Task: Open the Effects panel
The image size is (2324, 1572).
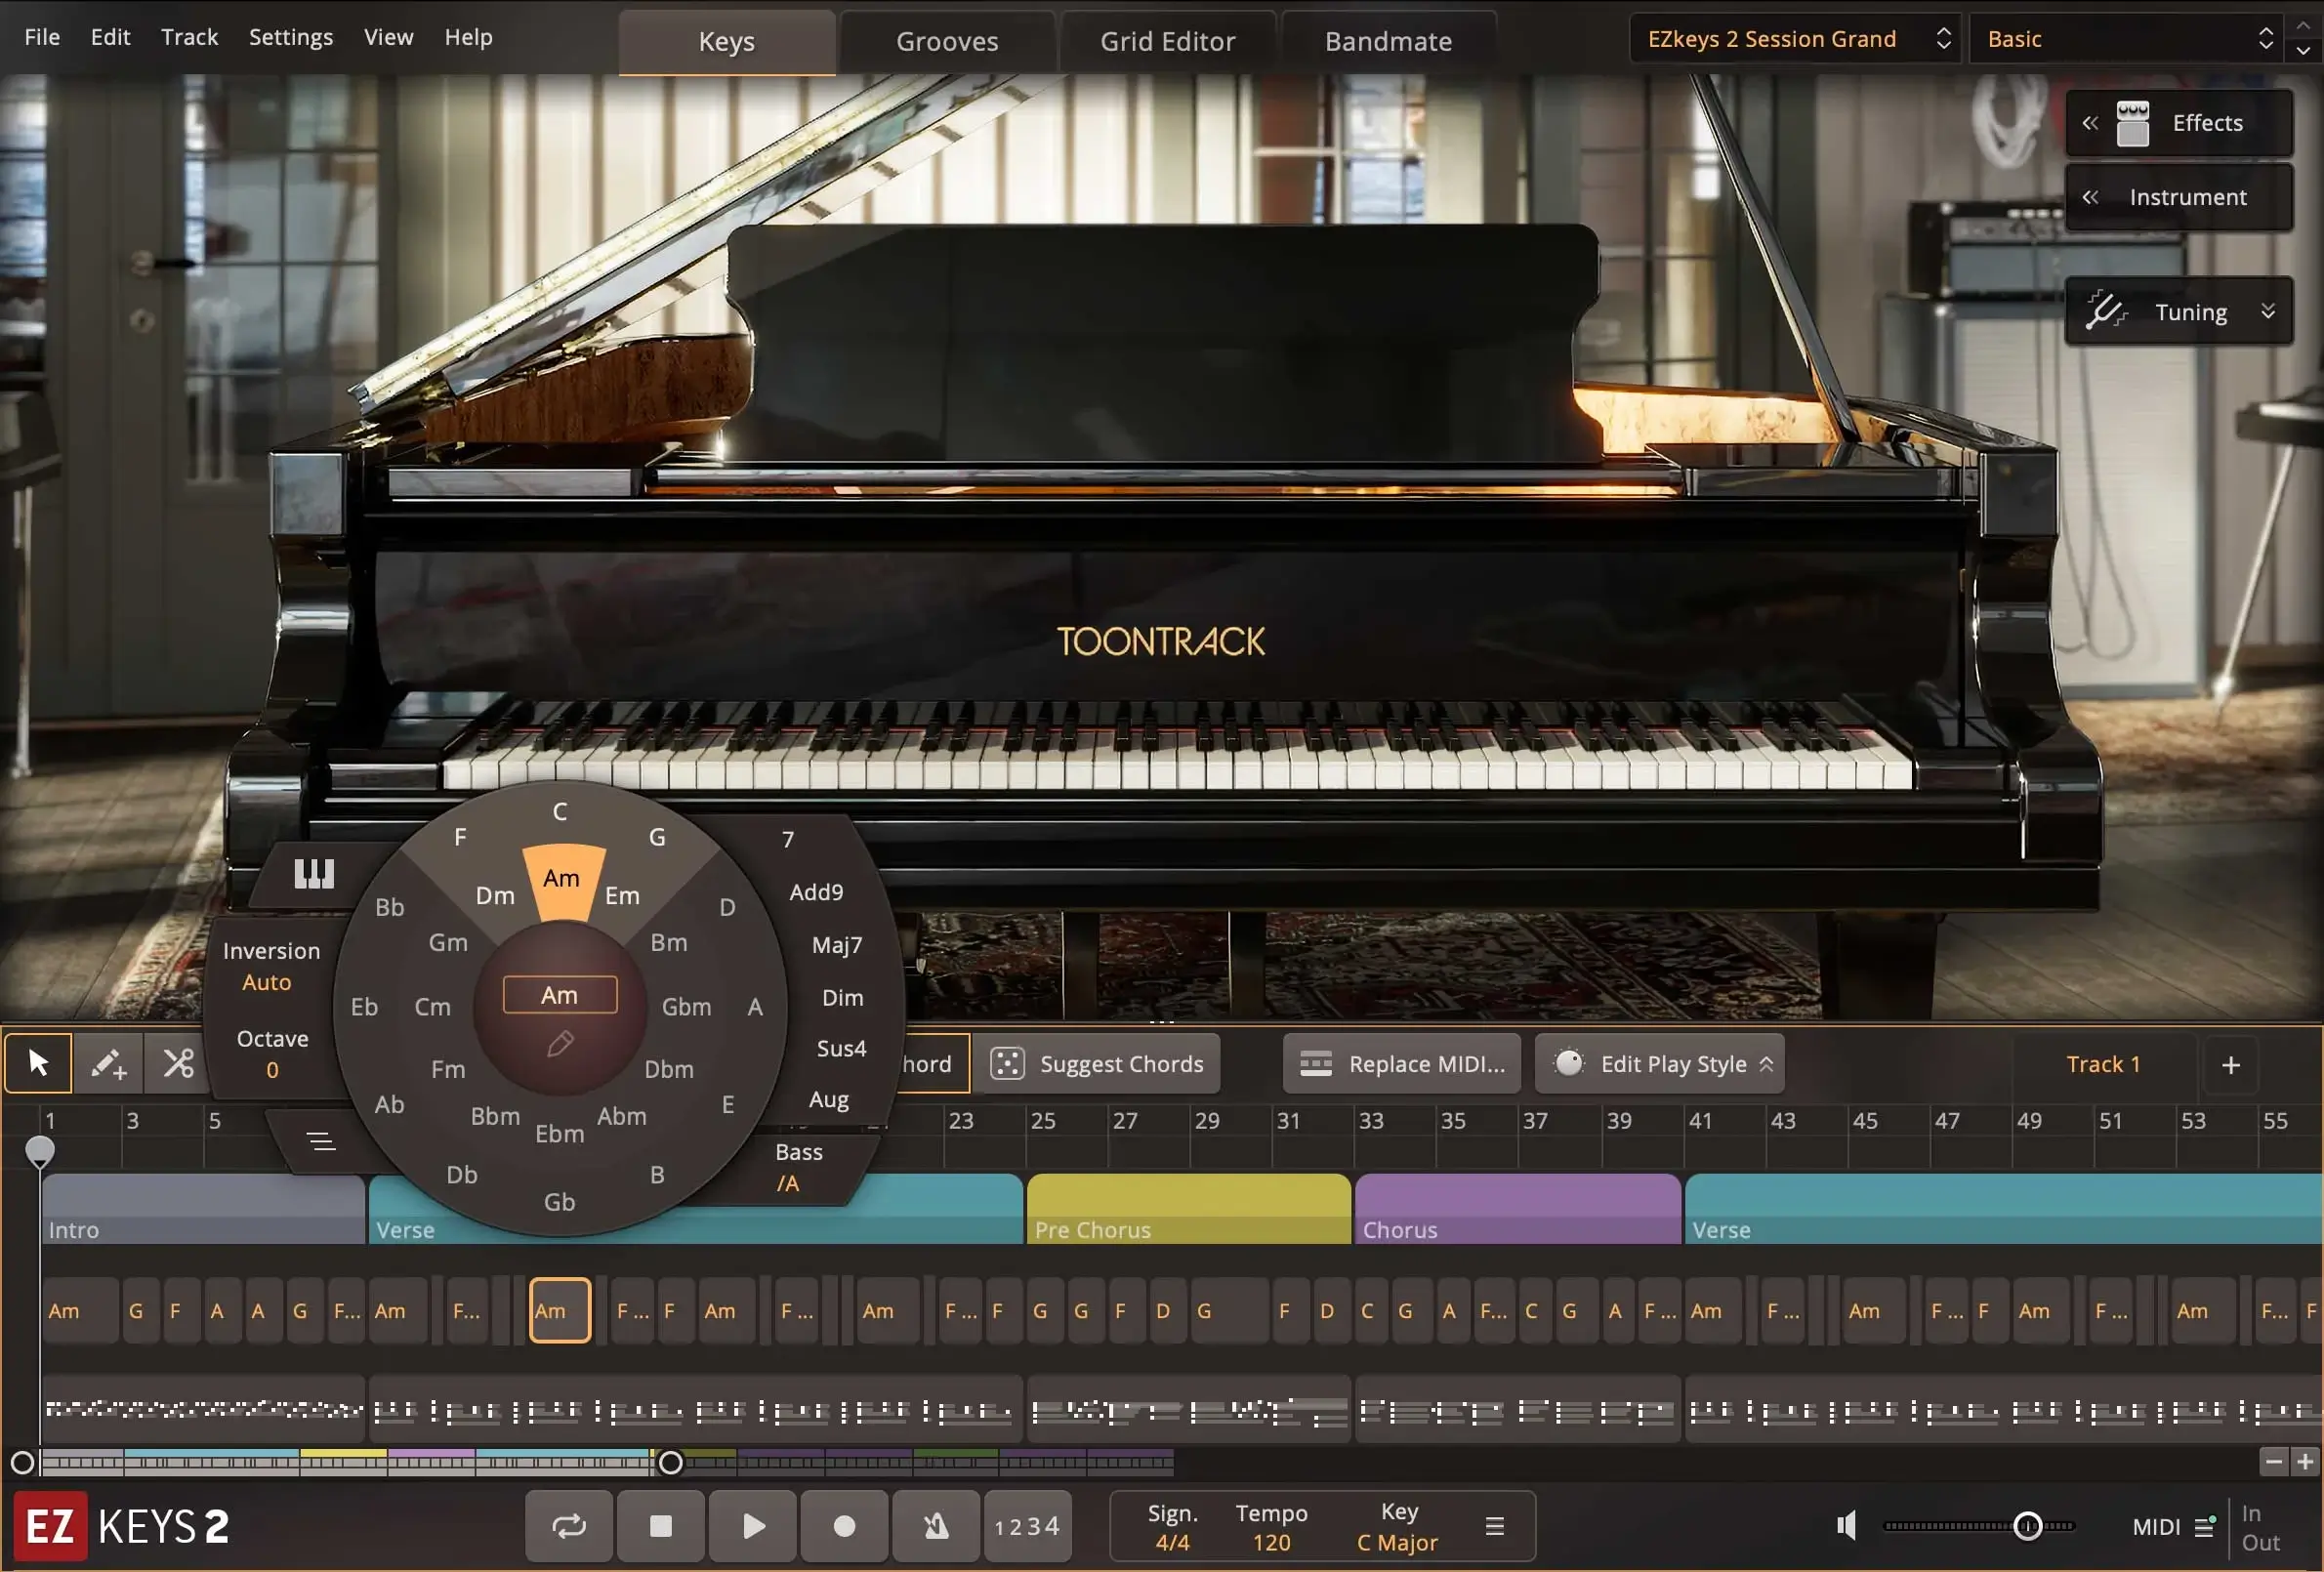Action: [2180, 122]
